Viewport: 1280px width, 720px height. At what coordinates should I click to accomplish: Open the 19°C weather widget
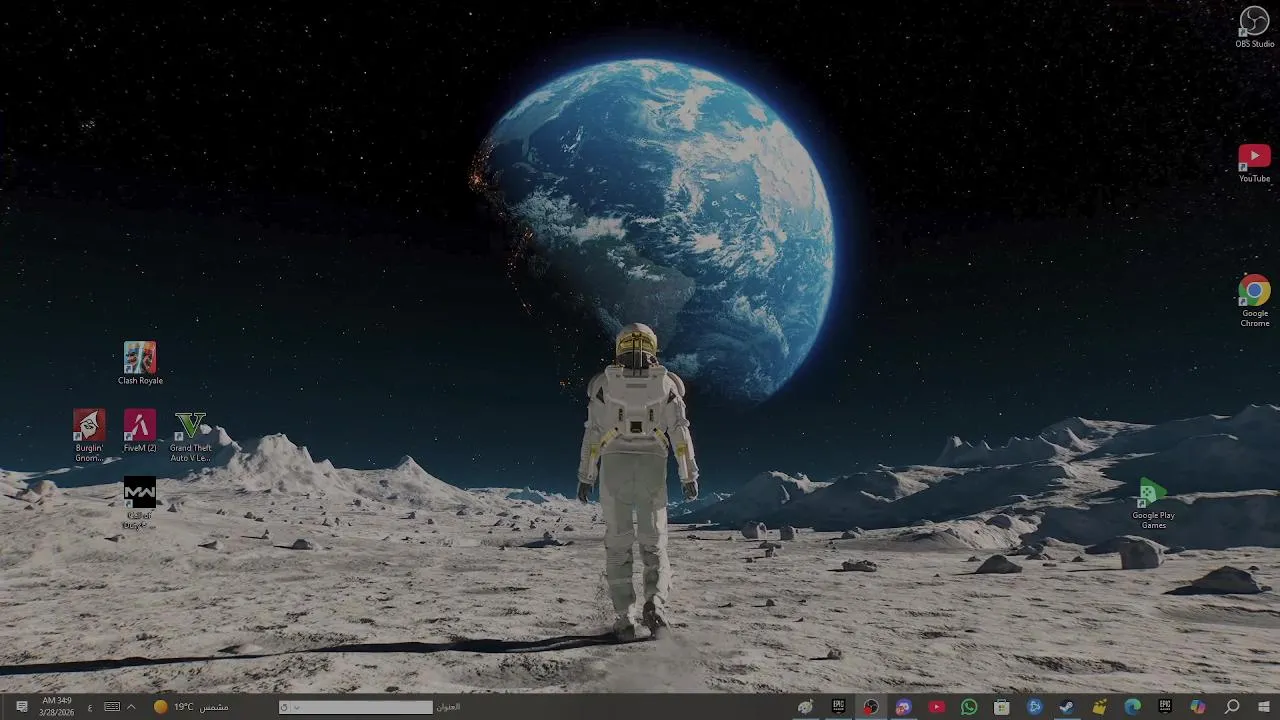tap(190, 707)
